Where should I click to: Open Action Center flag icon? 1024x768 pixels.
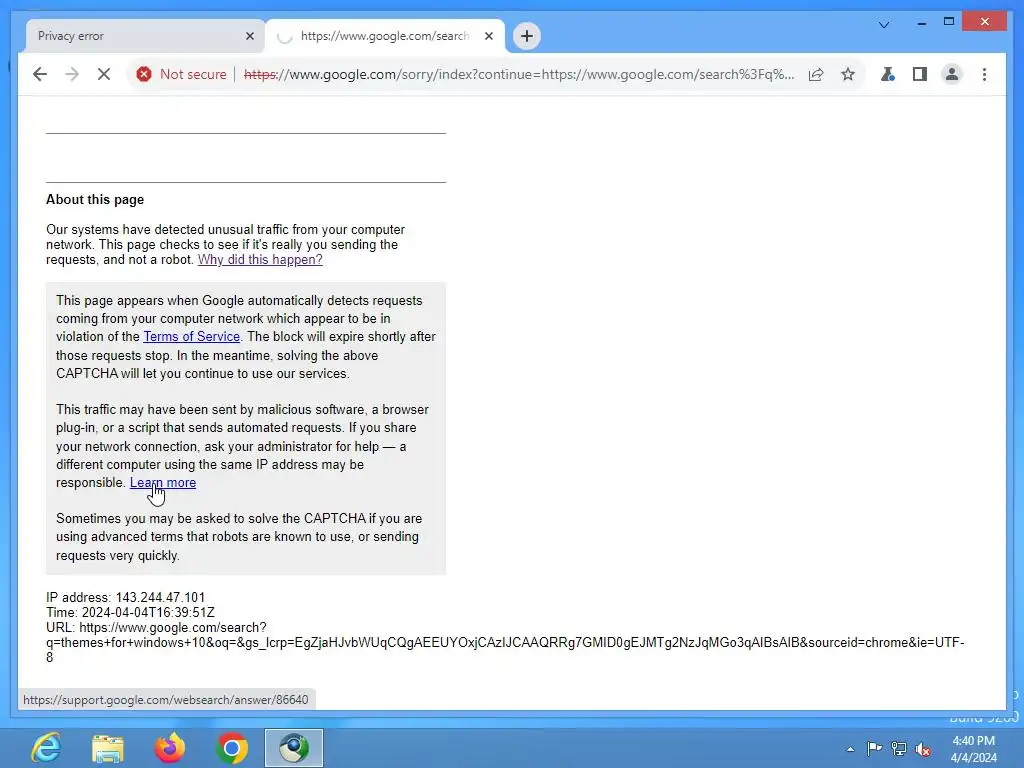pyautogui.click(x=874, y=748)
